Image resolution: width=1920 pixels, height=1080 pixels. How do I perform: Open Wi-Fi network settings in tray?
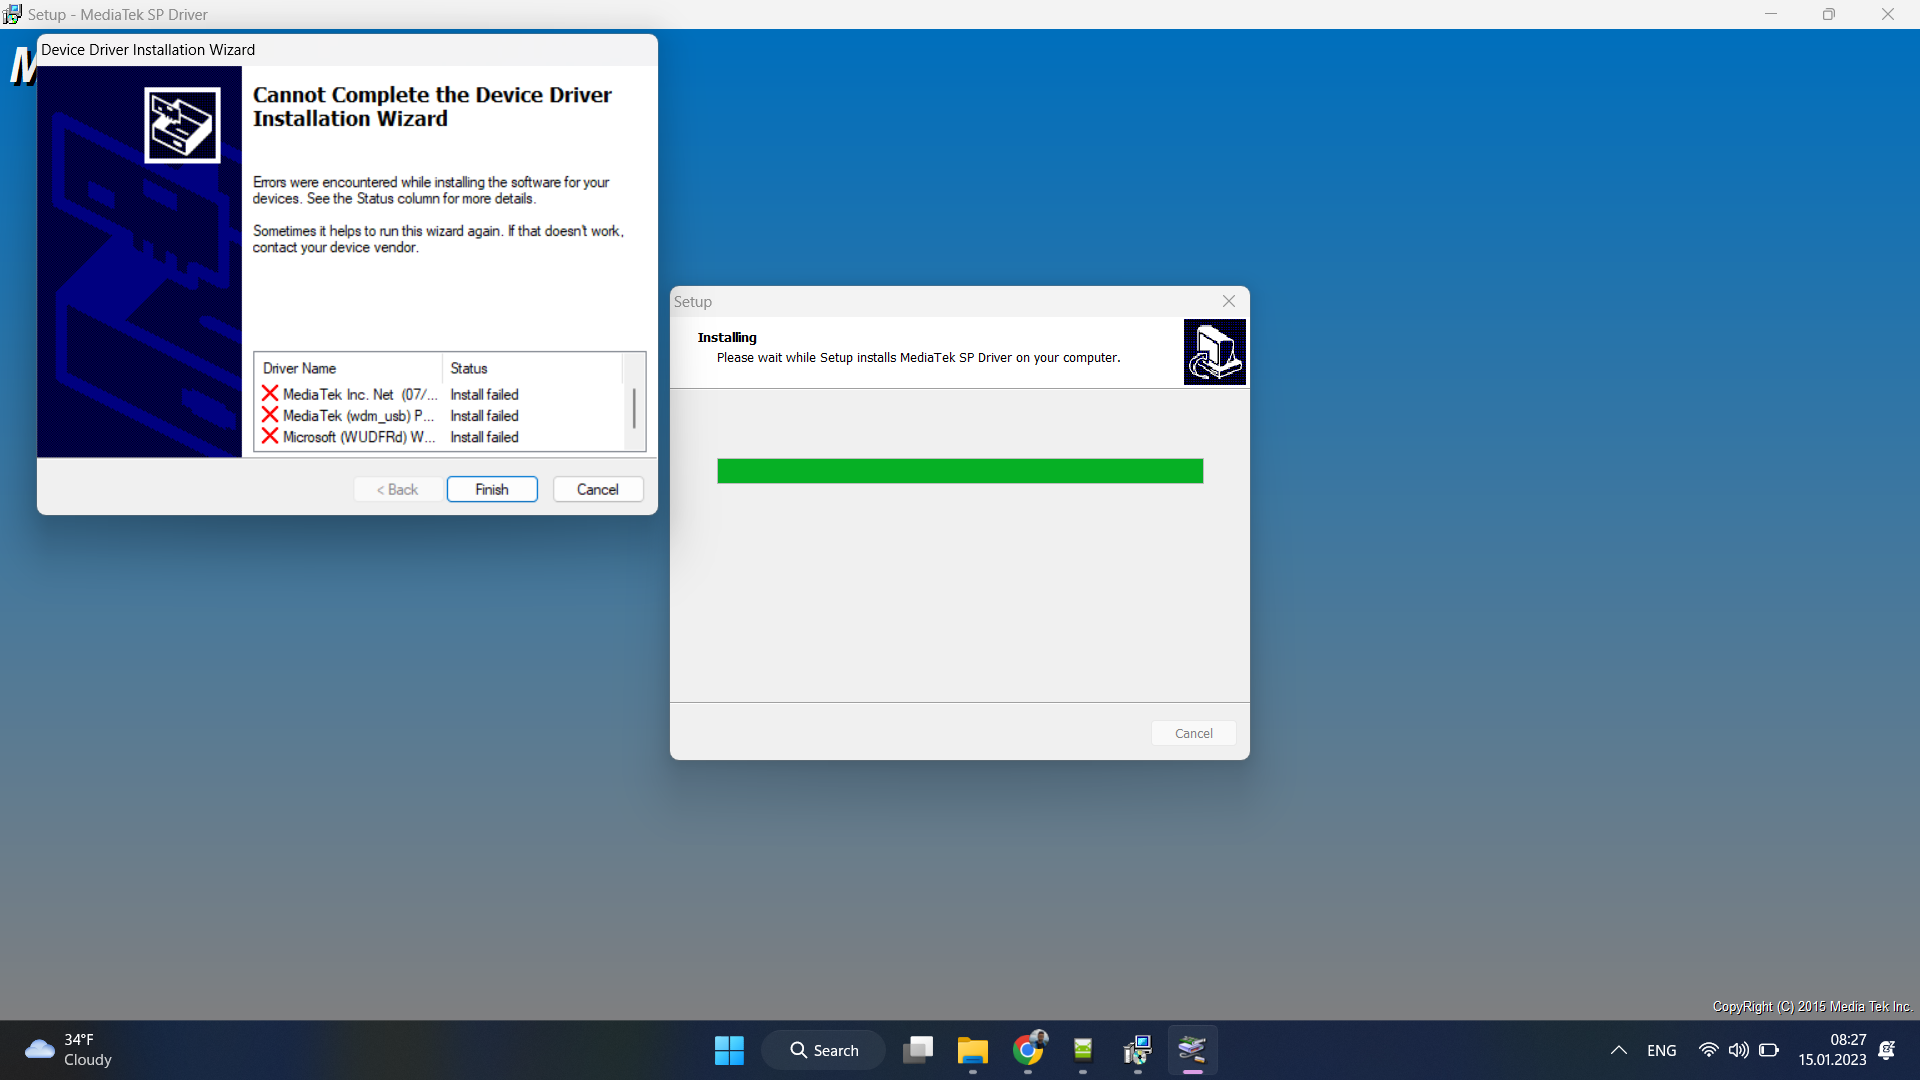pyautogui.click(x=1709, y=1050)
